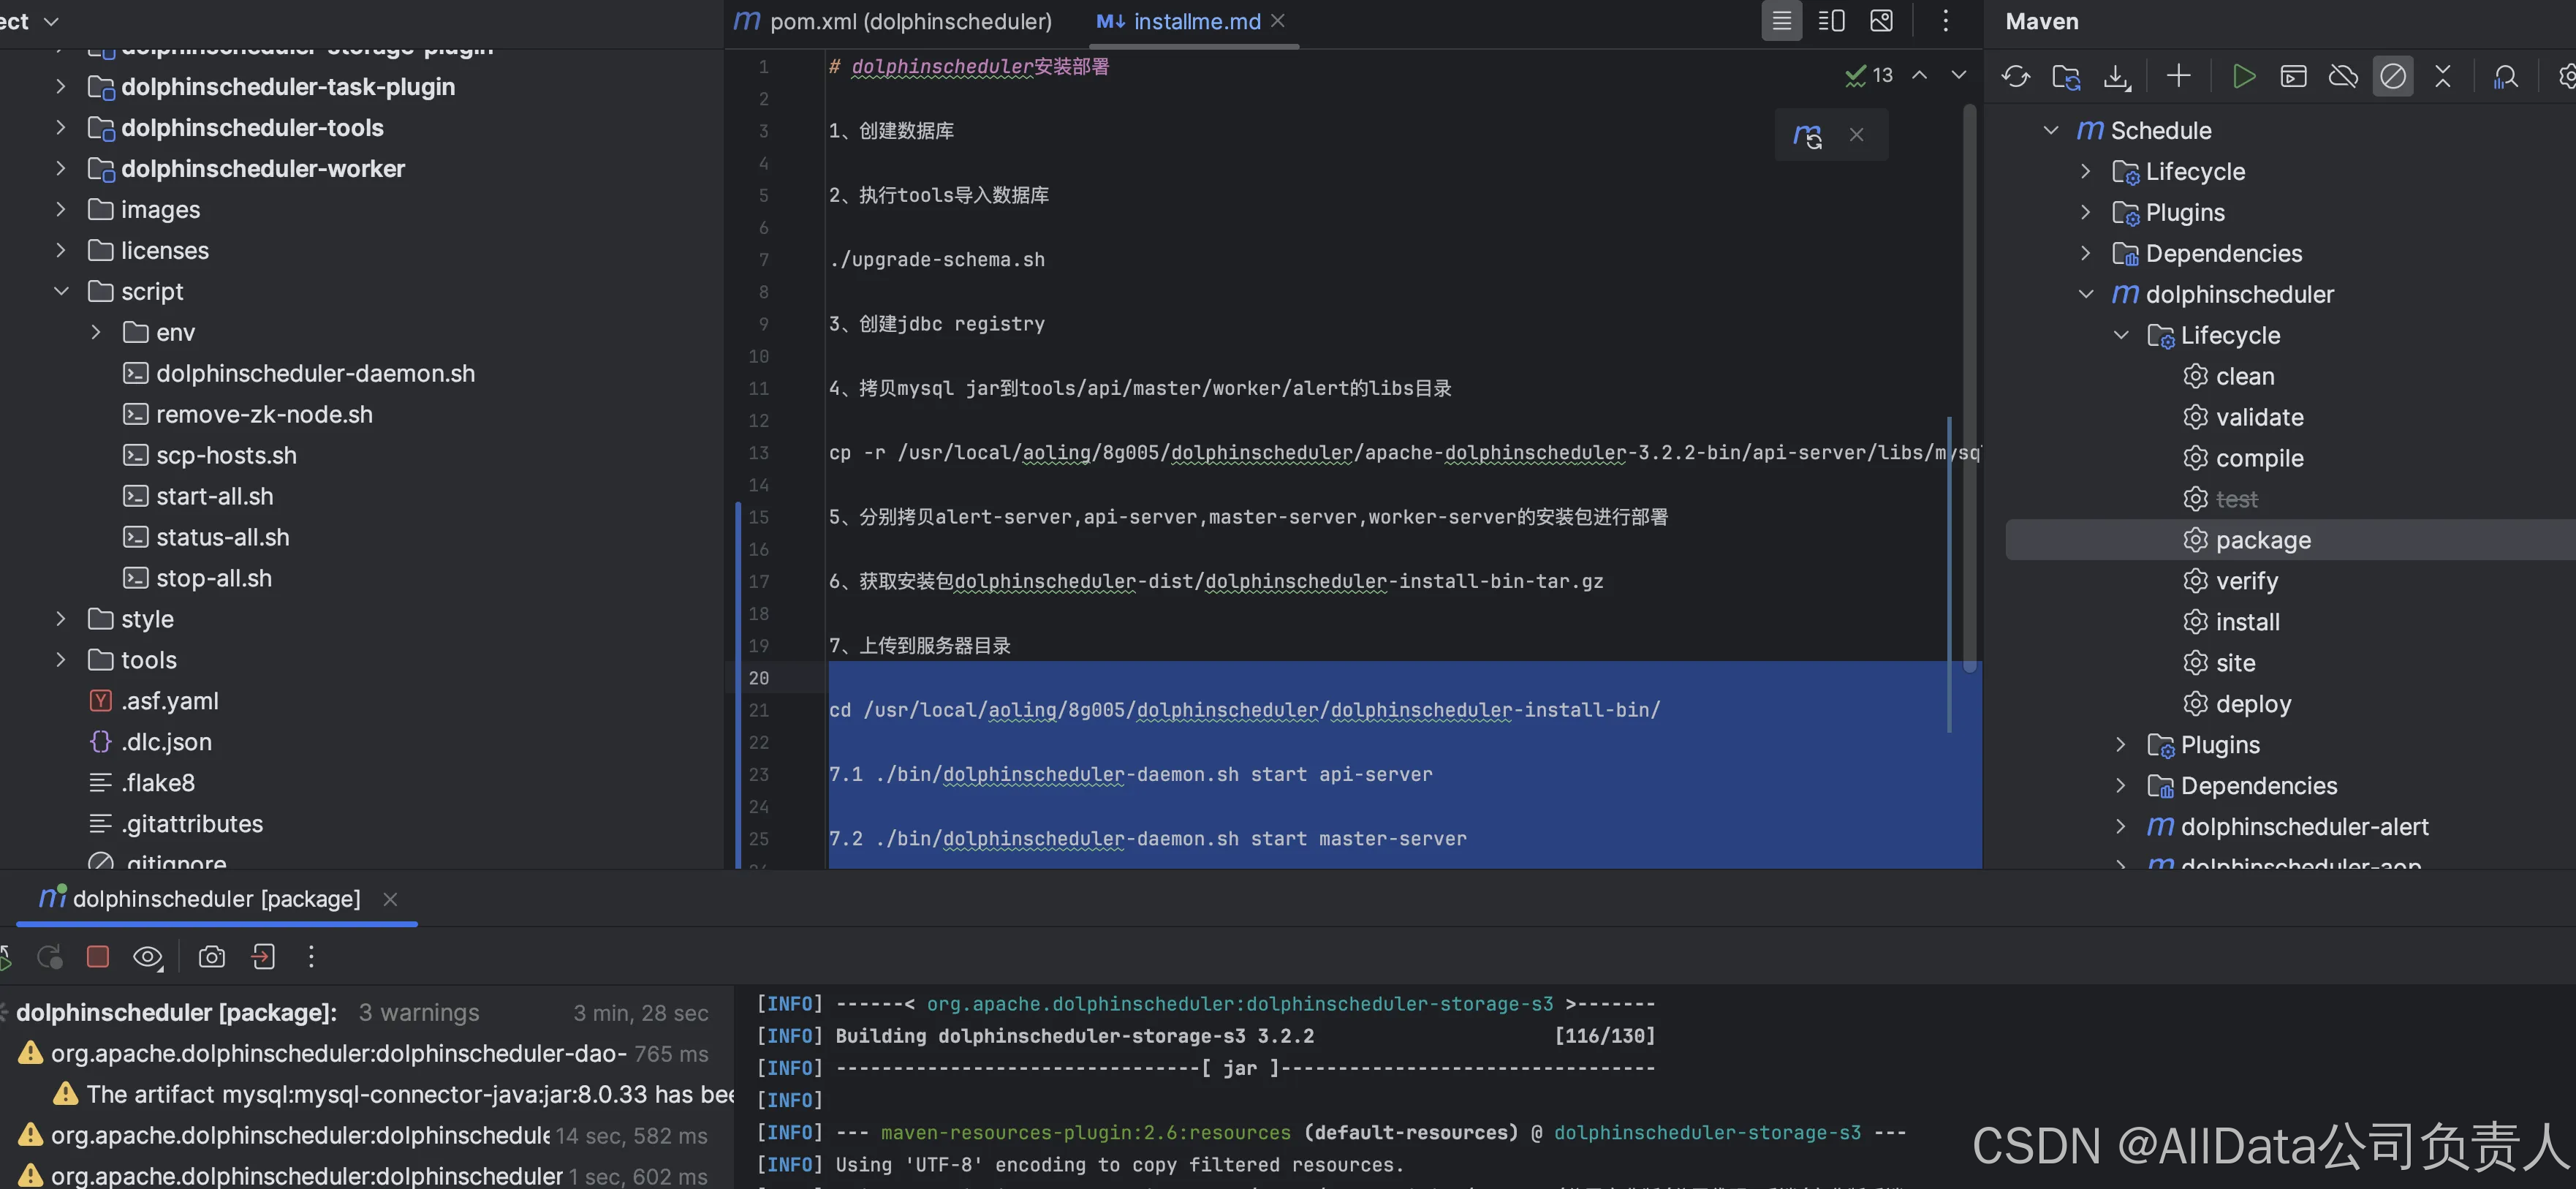2576x1189 pixels.
Task: Collapse dolphinscheduler Lifecycle node in Maven
Action: pyautogui.click(x=2121, y=336)
